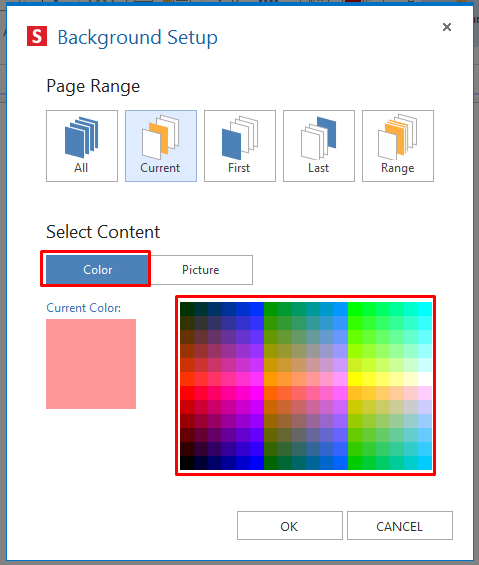Choose the Current page range icon

[x=161, y=146]
